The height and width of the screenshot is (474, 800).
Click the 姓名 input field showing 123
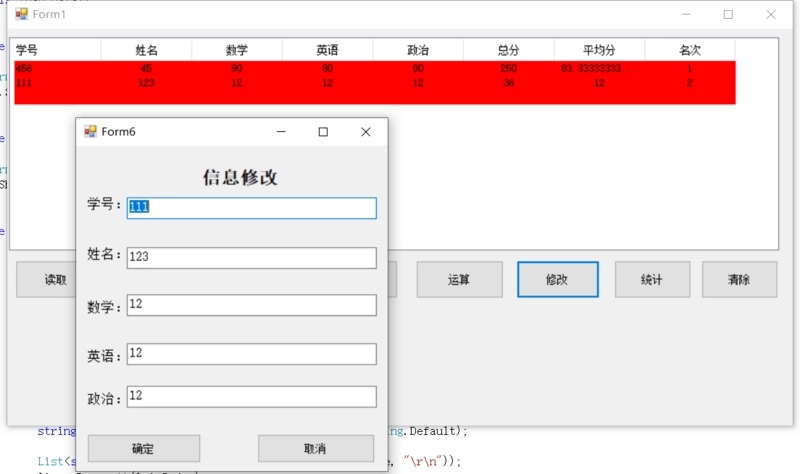[x=252, y=258]
